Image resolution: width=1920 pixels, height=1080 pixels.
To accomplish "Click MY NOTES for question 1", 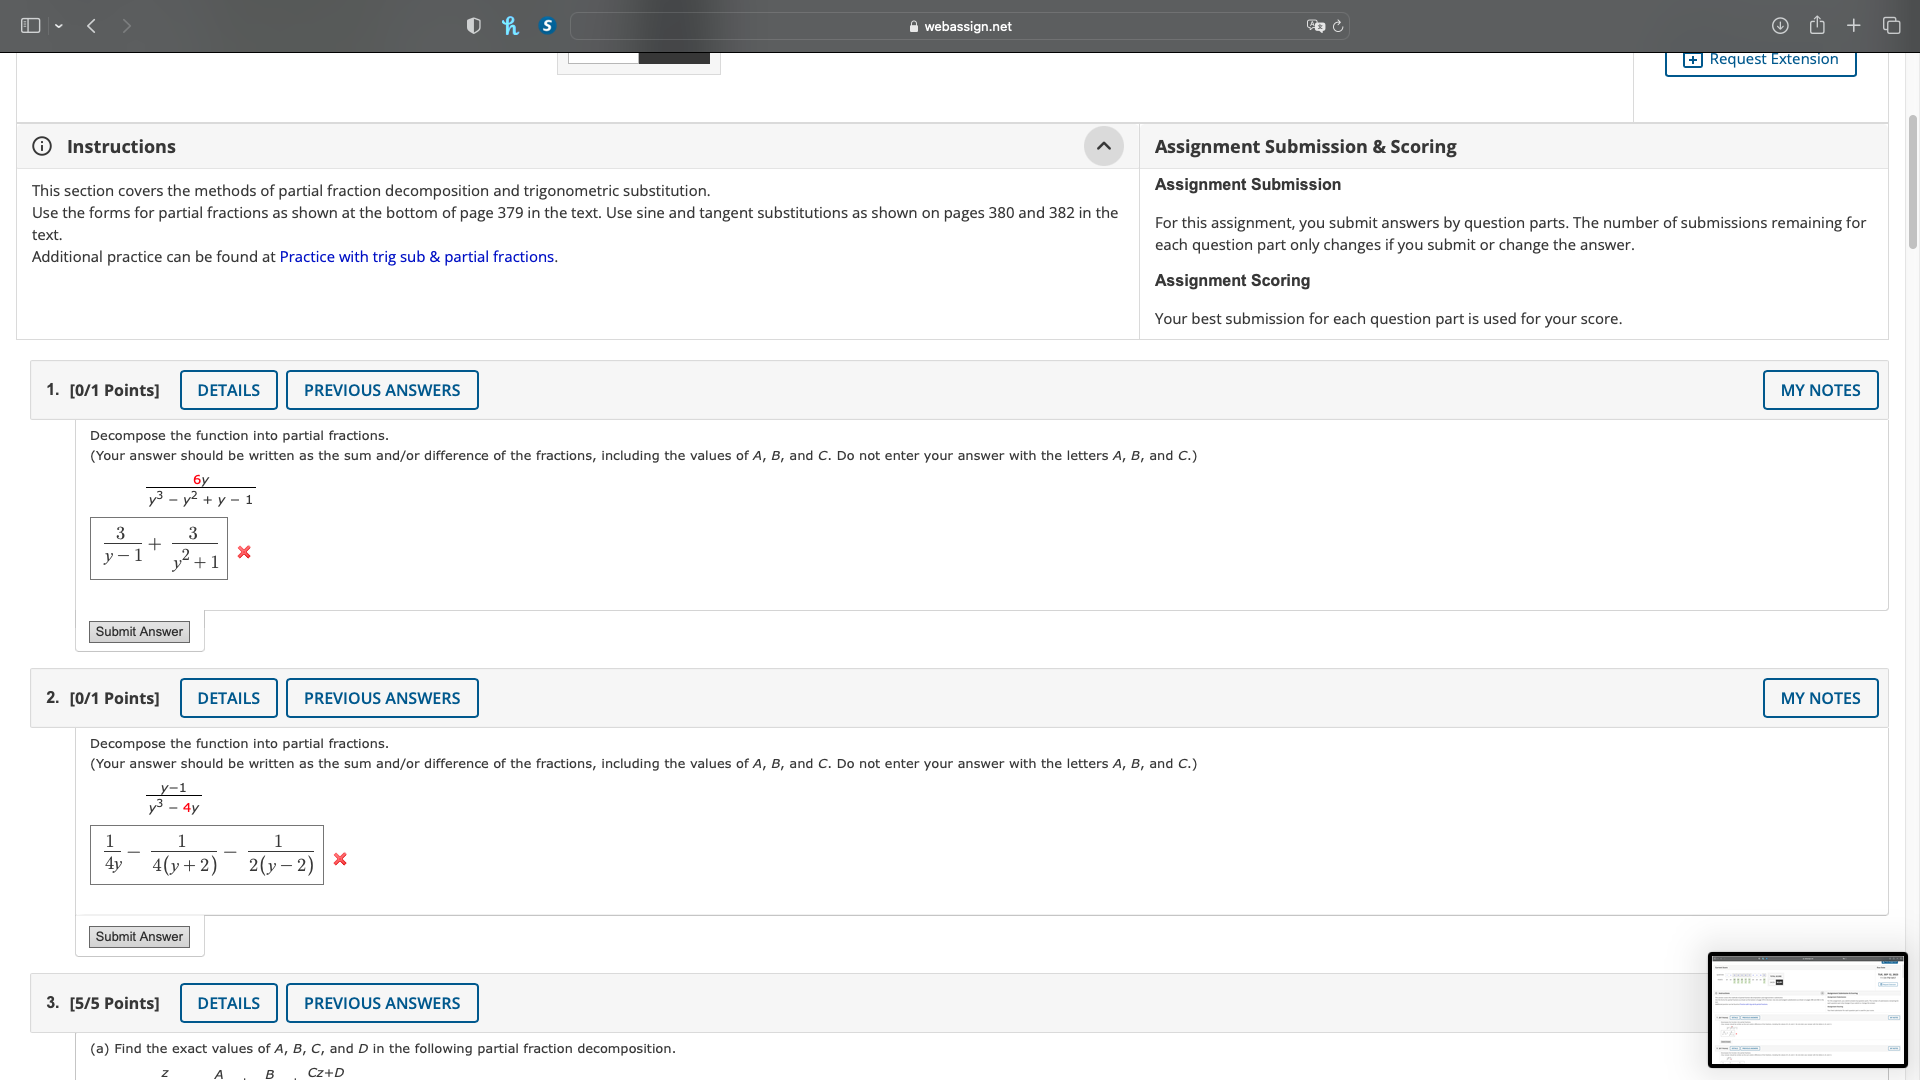I will pos(1820,390).
